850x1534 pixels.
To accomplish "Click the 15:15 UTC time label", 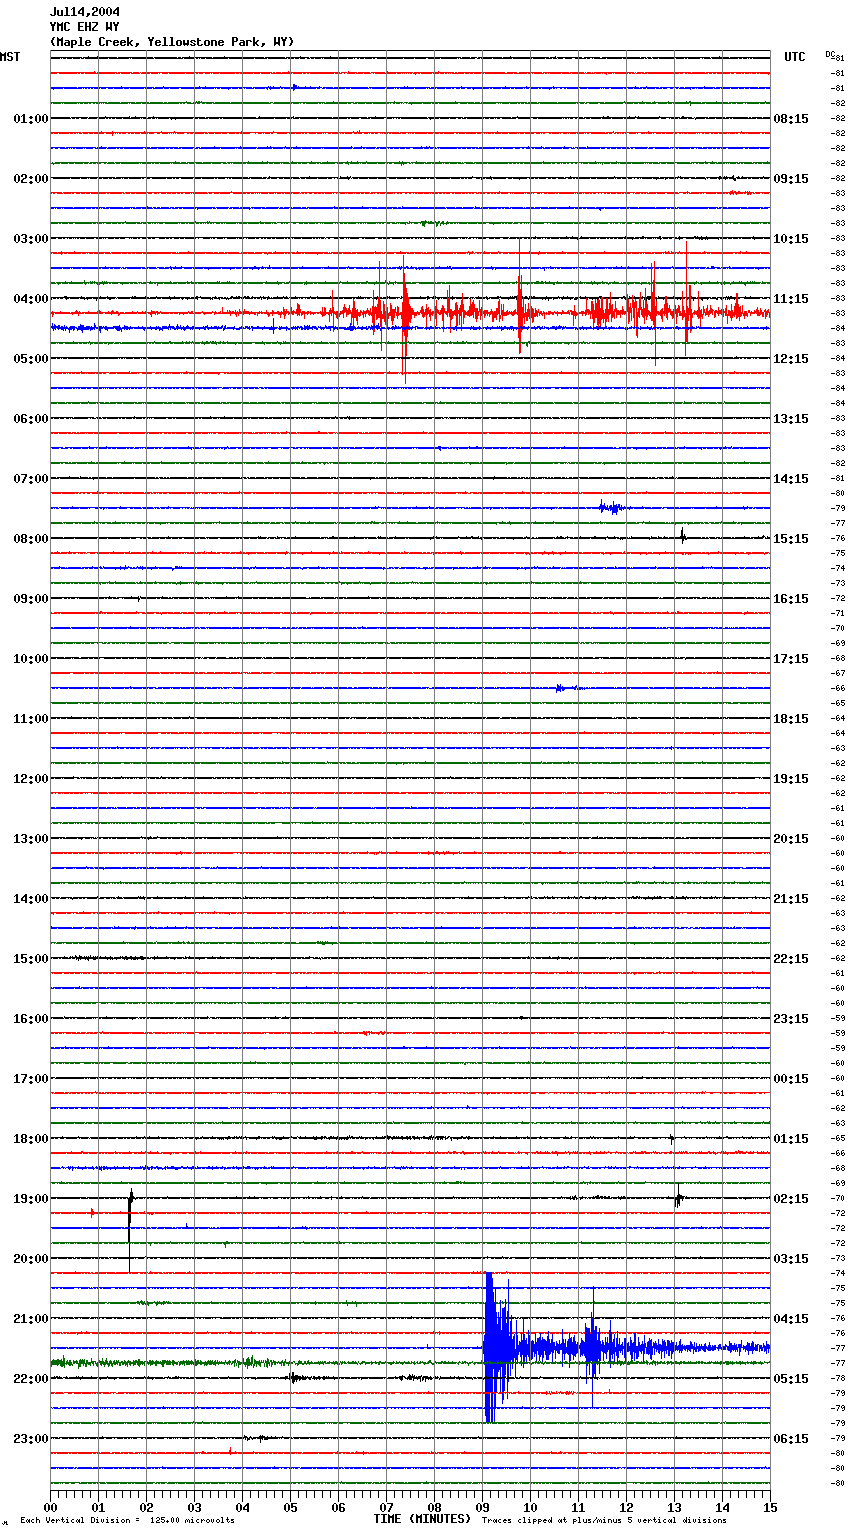I will (791, 539).
